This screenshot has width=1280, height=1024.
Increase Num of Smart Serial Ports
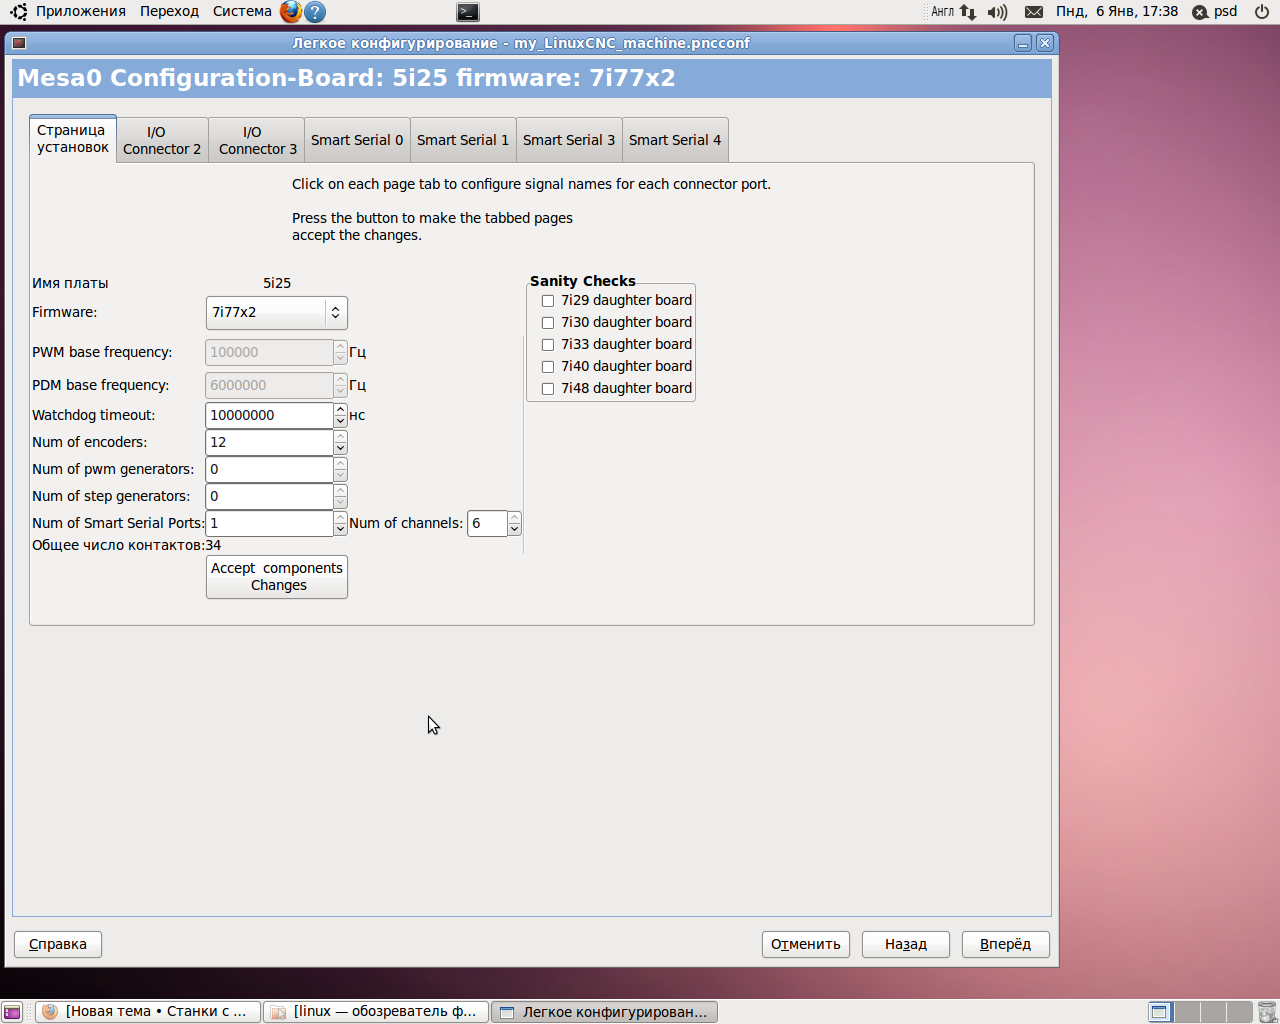[340, 517]
